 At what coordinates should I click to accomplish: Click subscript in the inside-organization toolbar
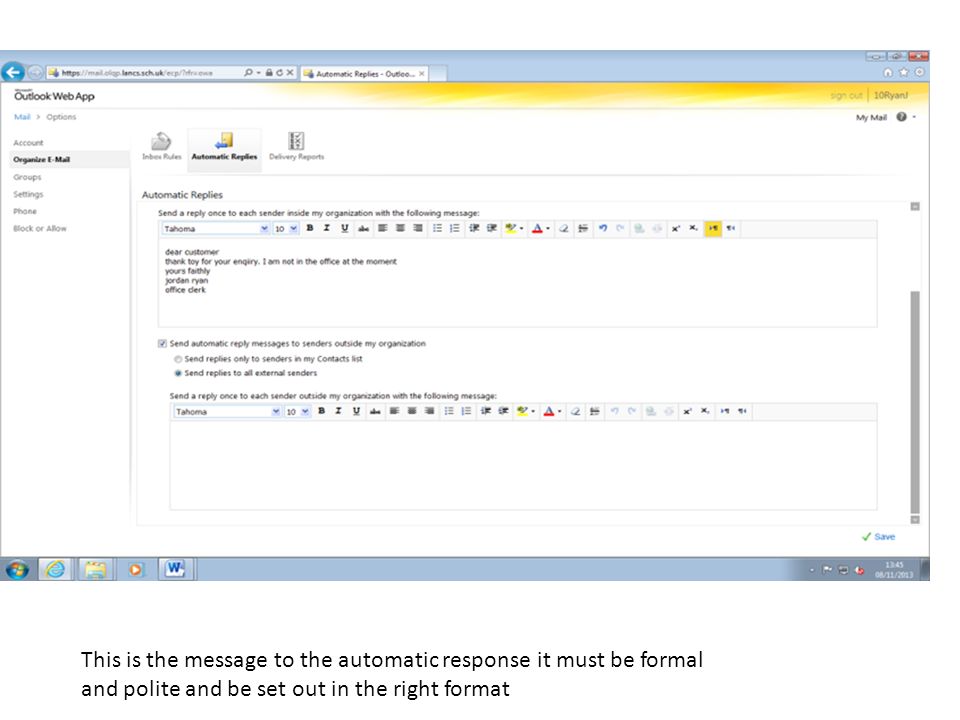coord(694,228)
